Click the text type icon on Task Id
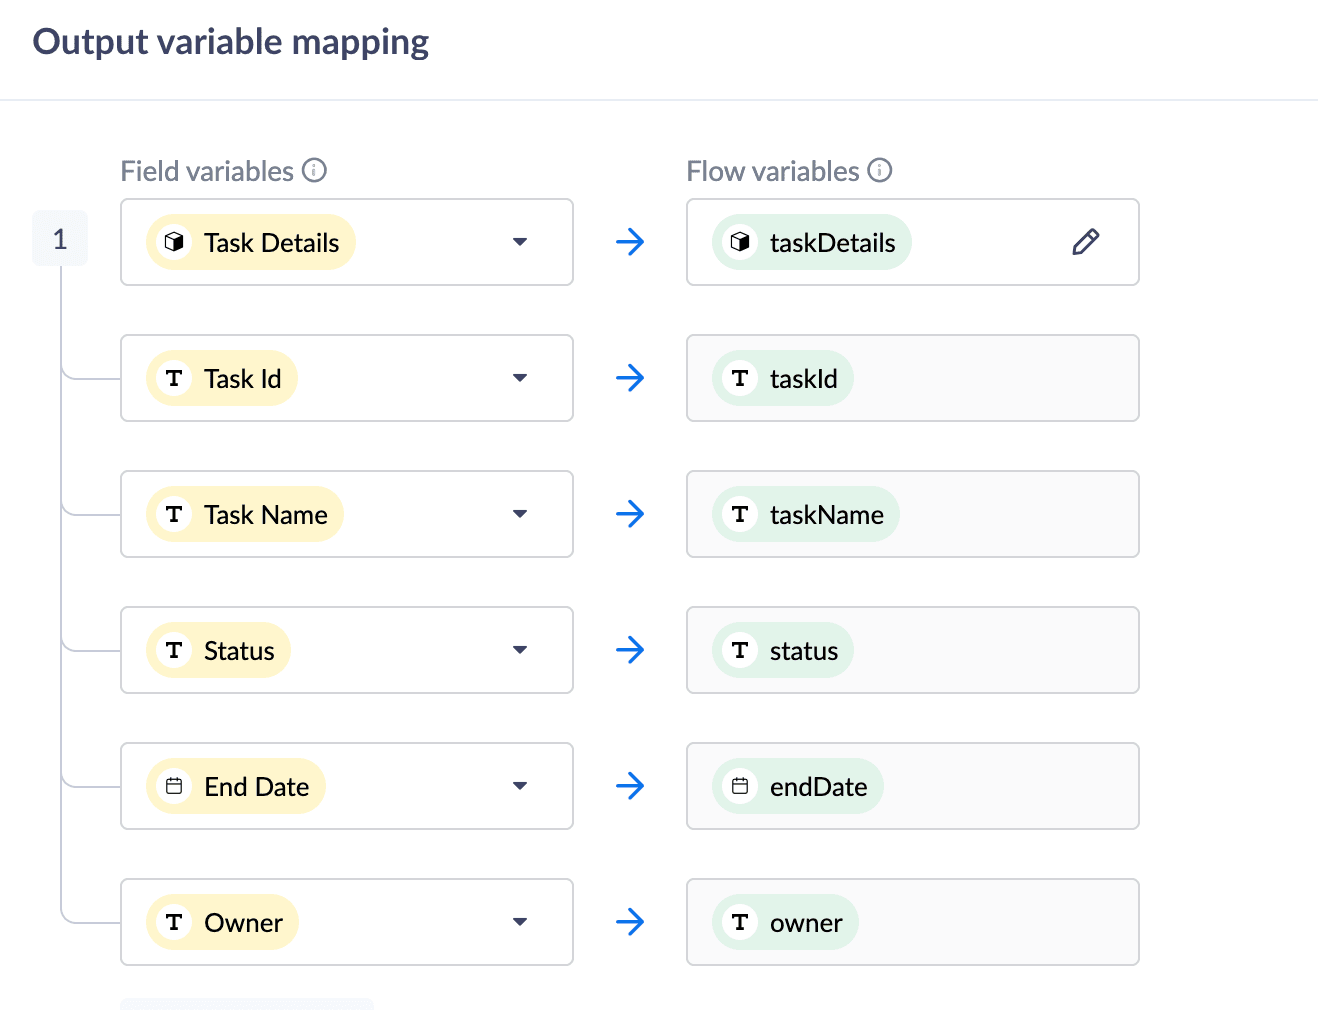The height and width of the screenshot is (1010, 1318). (174, 378)
